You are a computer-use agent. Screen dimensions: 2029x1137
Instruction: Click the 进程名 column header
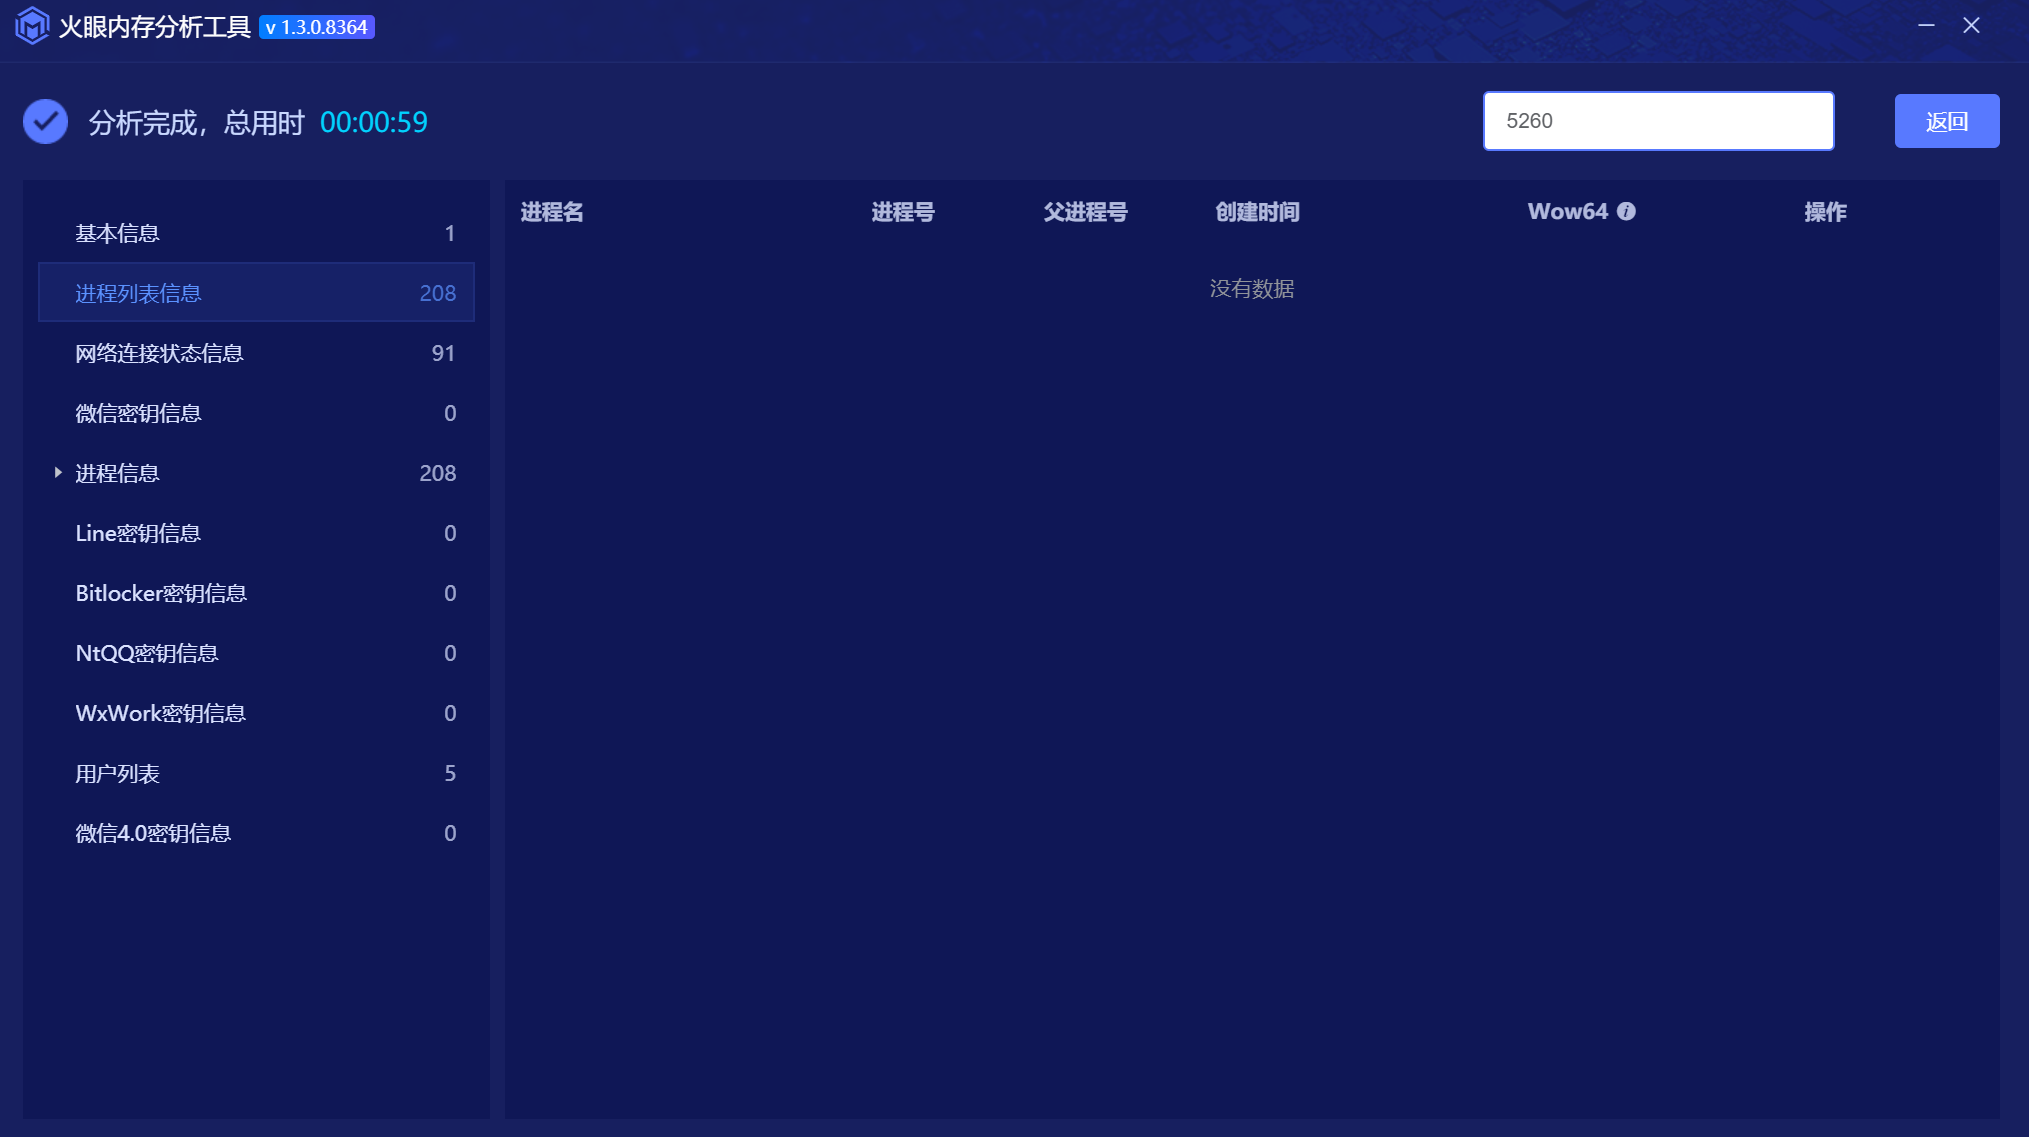(x=552, y=212)
